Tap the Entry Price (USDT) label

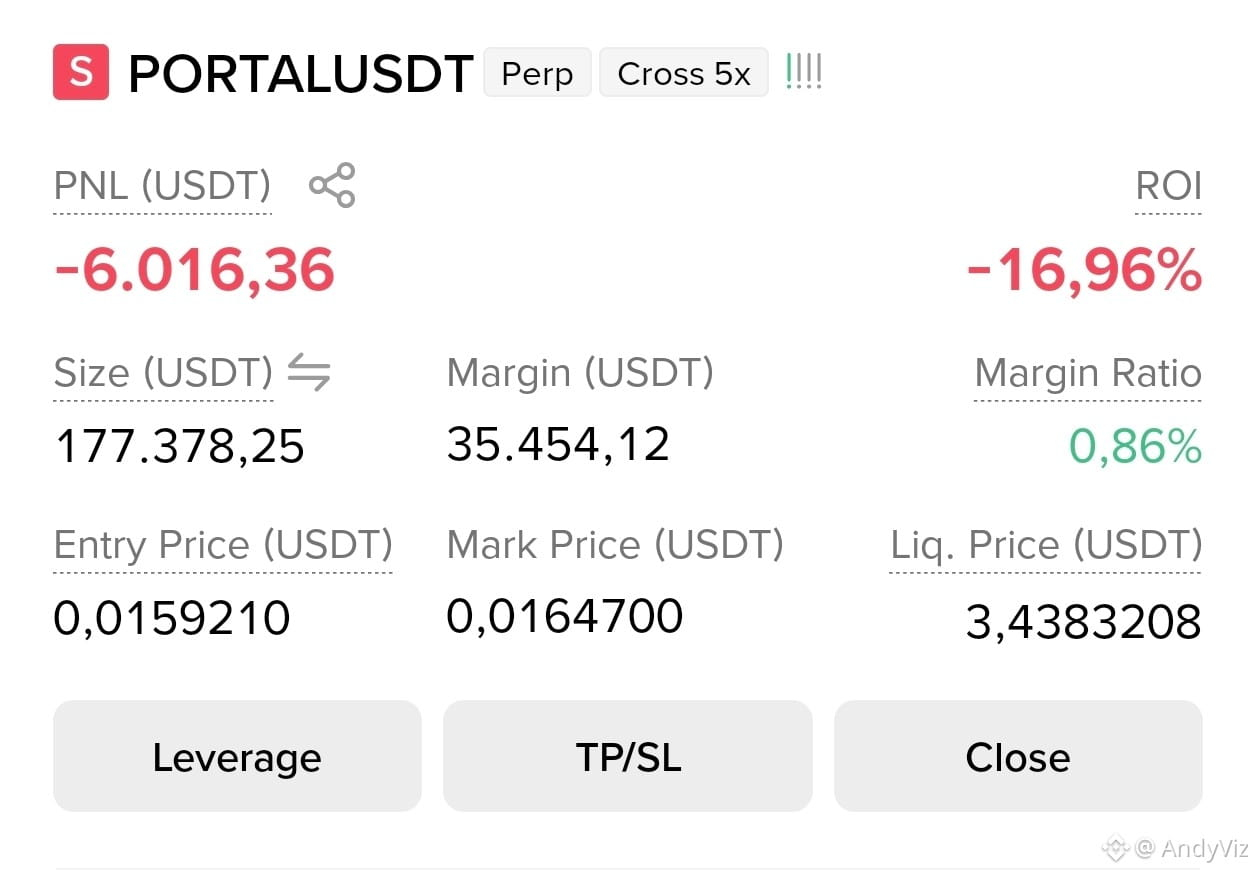223,546
